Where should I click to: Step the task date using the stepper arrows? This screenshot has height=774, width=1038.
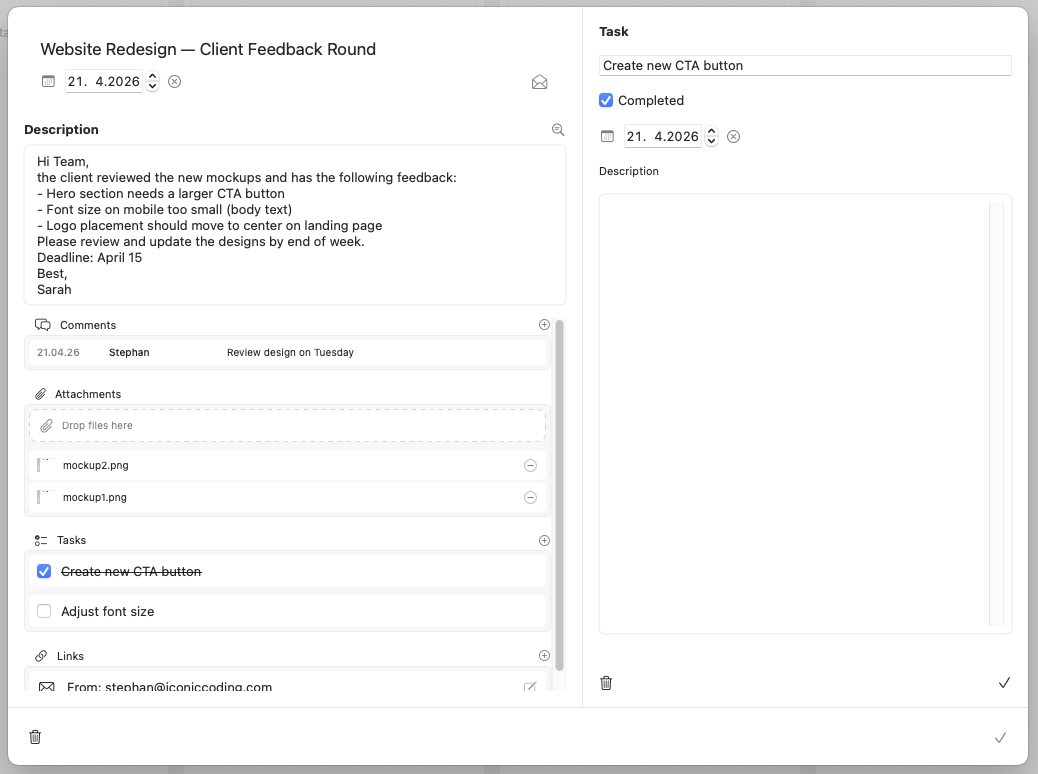coord(711,137)
